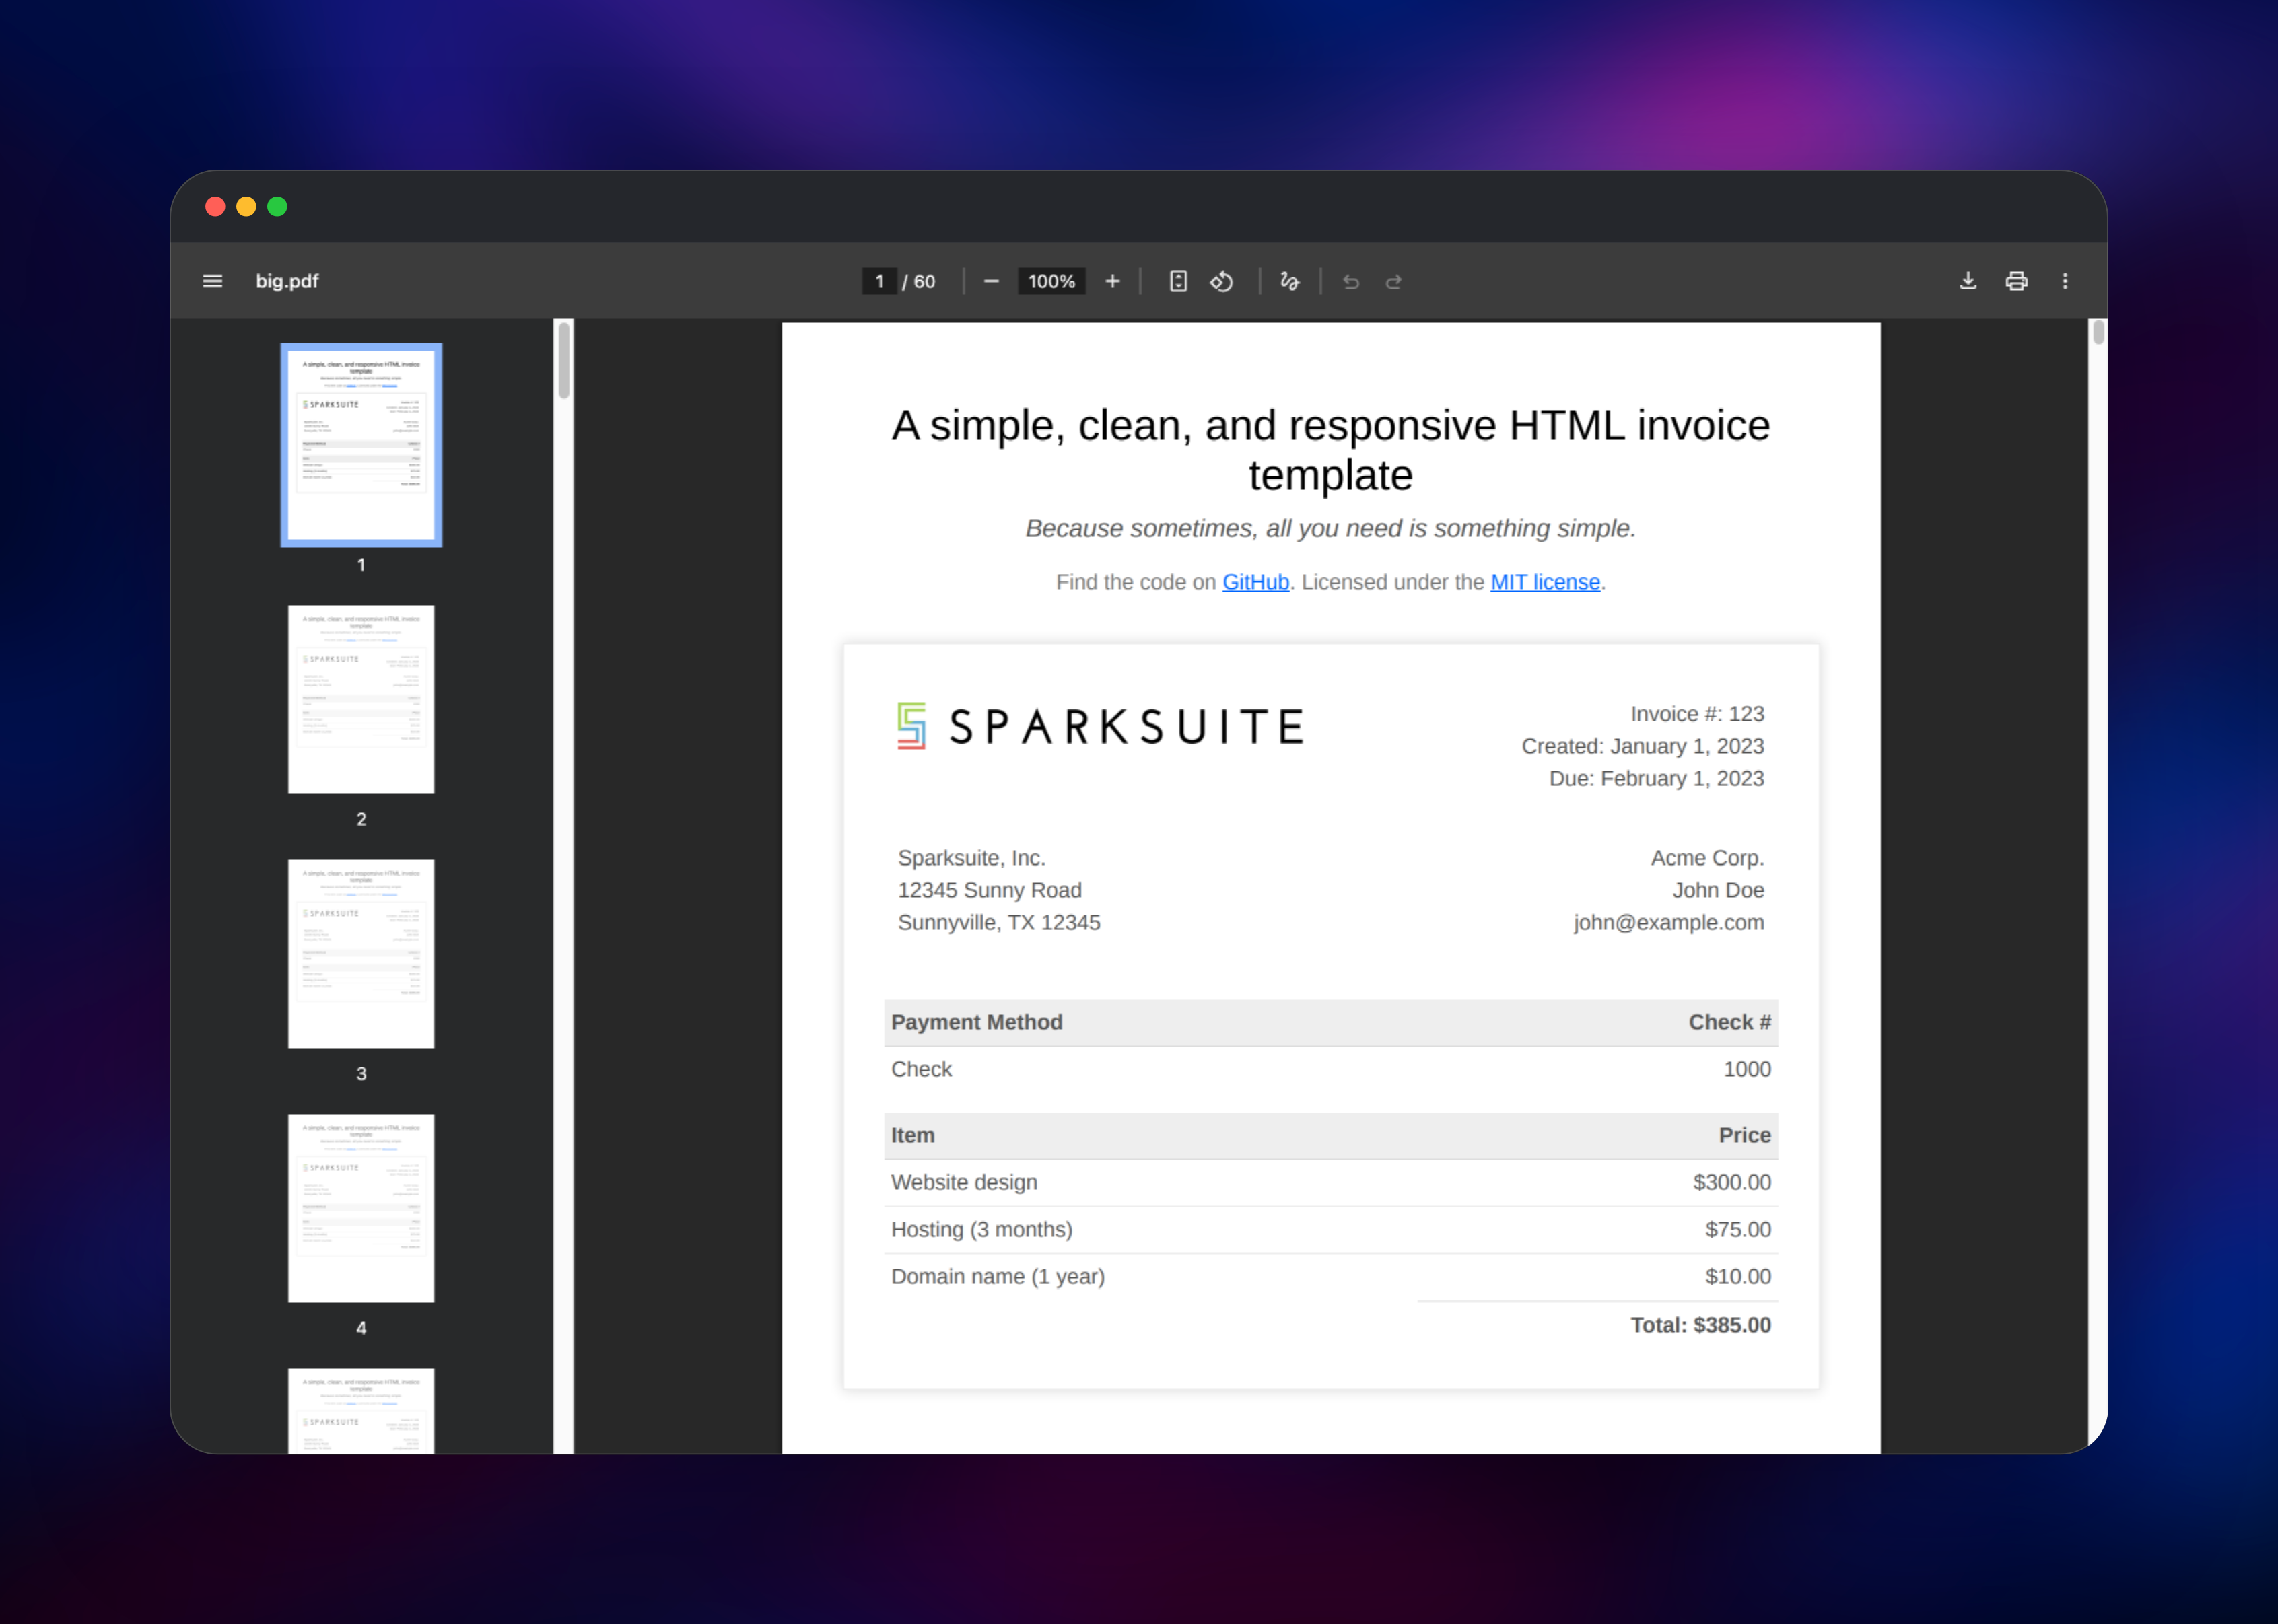The width and height of the screenshot is (2278, 1624).
Task: Click the $10.00 price
Action: coord(1737,1276)
